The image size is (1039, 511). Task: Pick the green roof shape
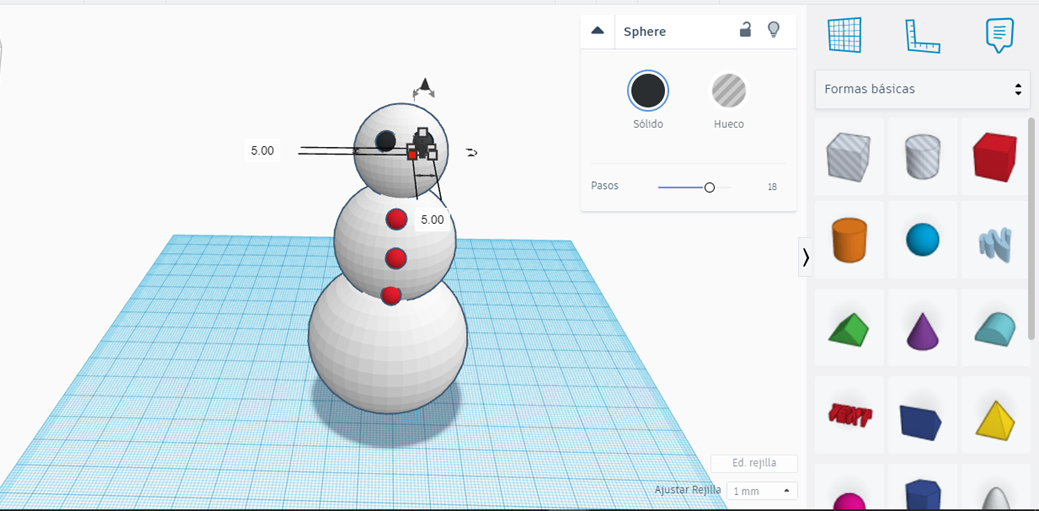(849, 329)
